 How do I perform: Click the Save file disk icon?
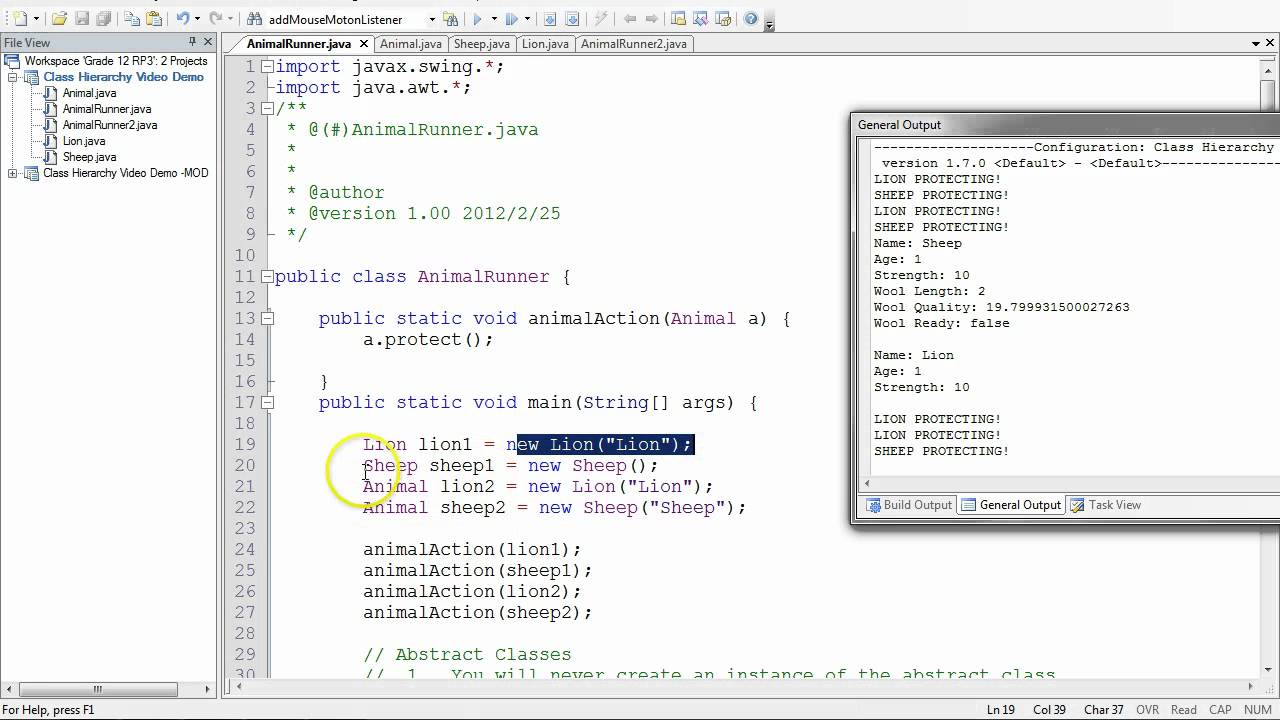tap(82, 19)
